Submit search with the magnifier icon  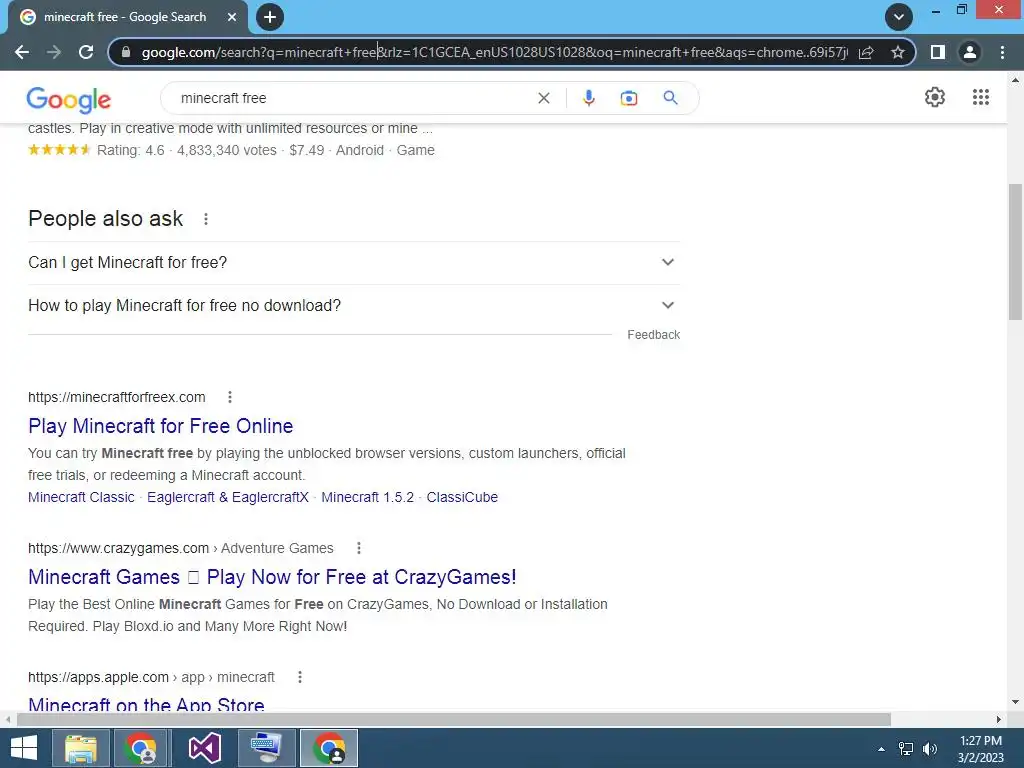coord(670,98)
